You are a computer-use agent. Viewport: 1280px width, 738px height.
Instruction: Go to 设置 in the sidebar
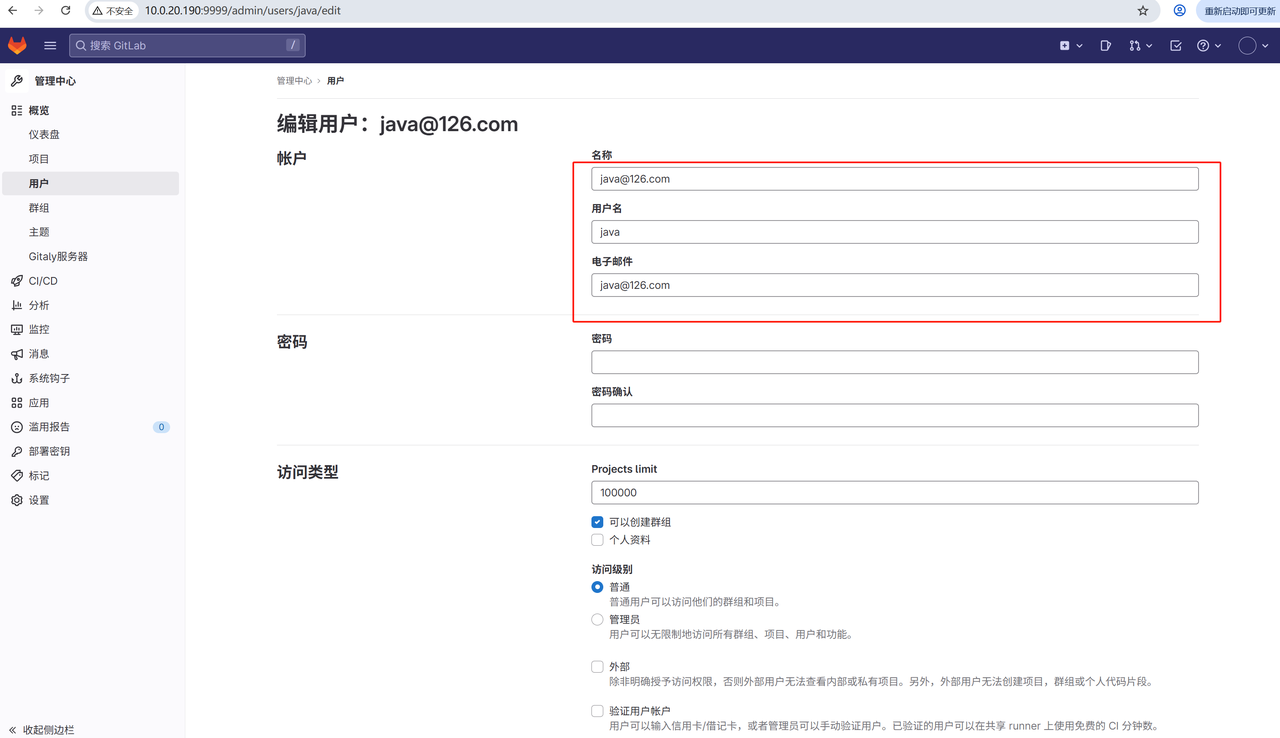(39, 500)
